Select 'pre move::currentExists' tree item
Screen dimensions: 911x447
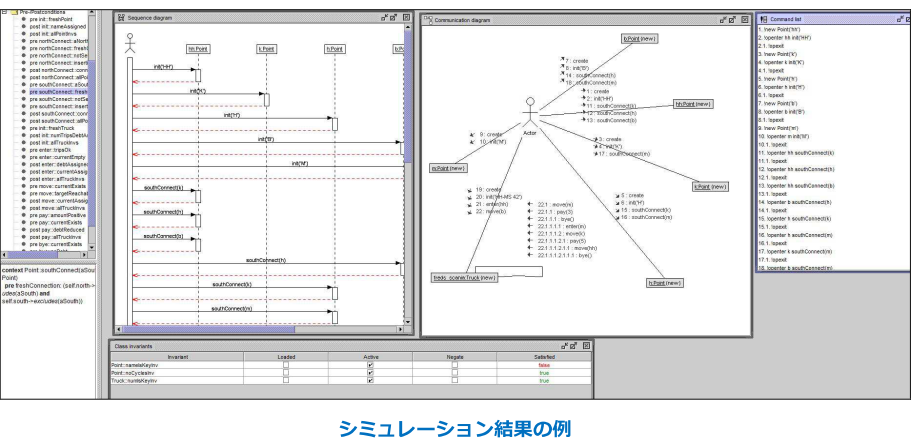pyautogui.click(x=58, y=186)
